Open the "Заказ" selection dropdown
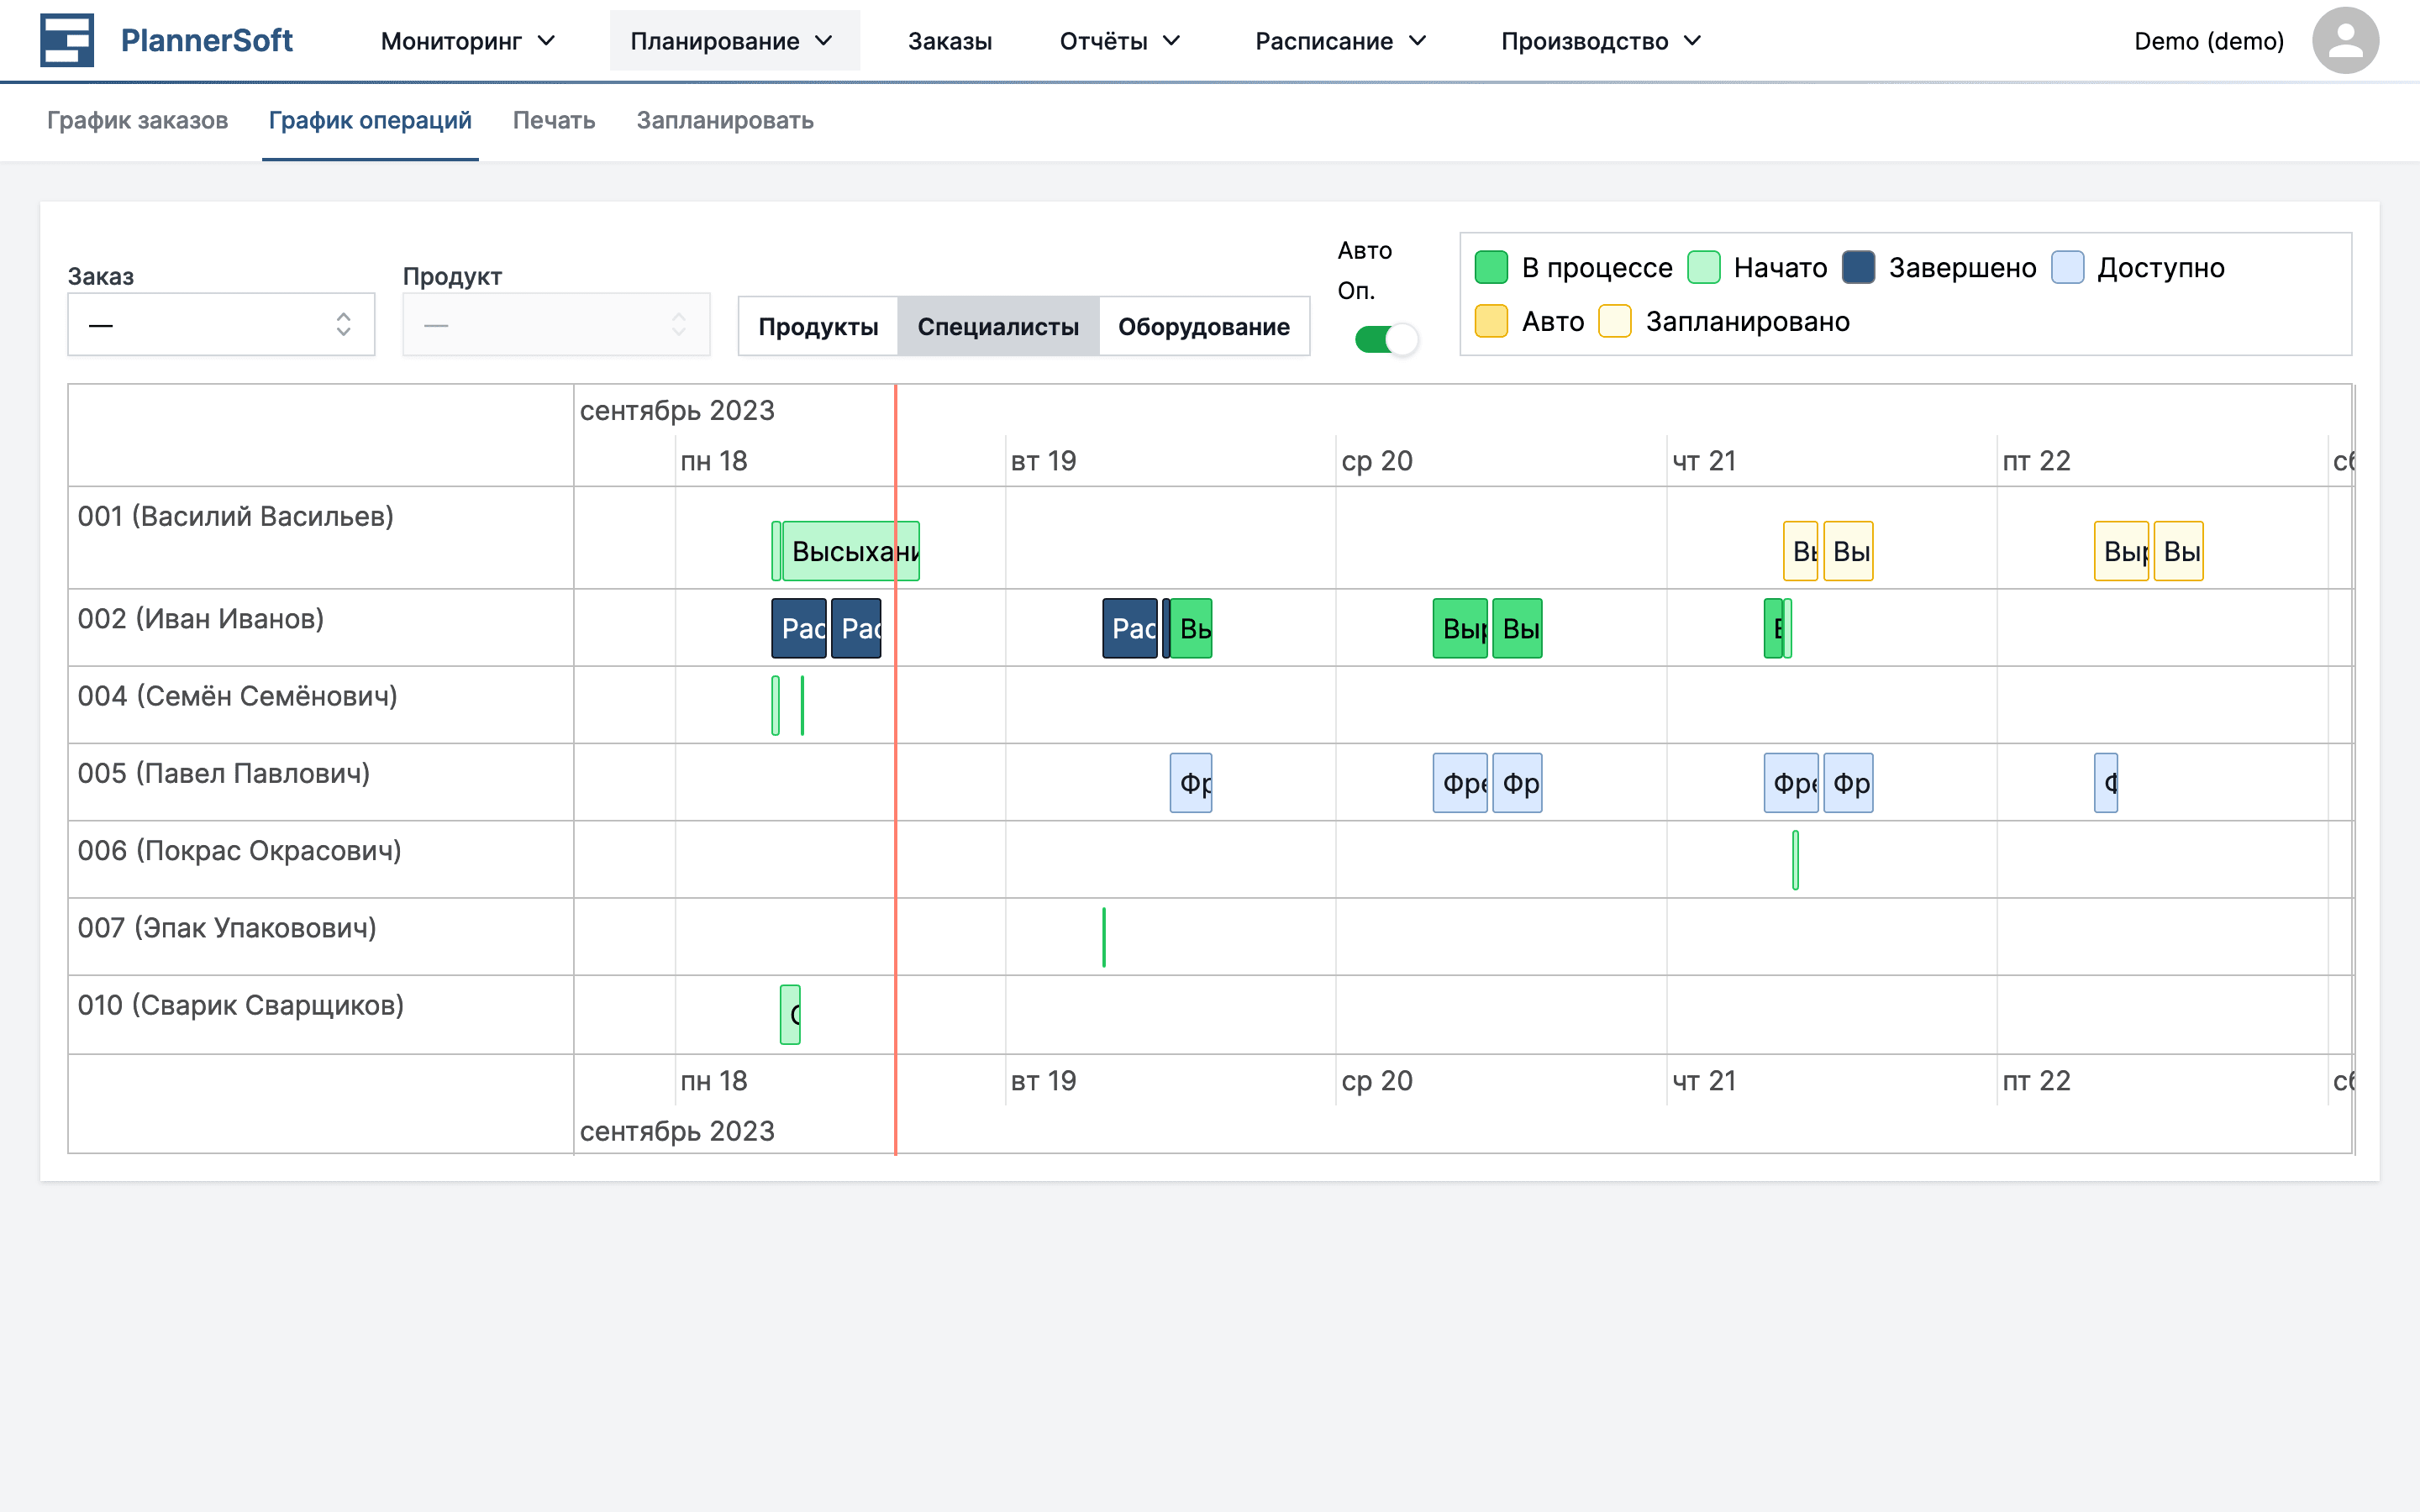This screenshot has width=2420, height=1512. [221, 323]
